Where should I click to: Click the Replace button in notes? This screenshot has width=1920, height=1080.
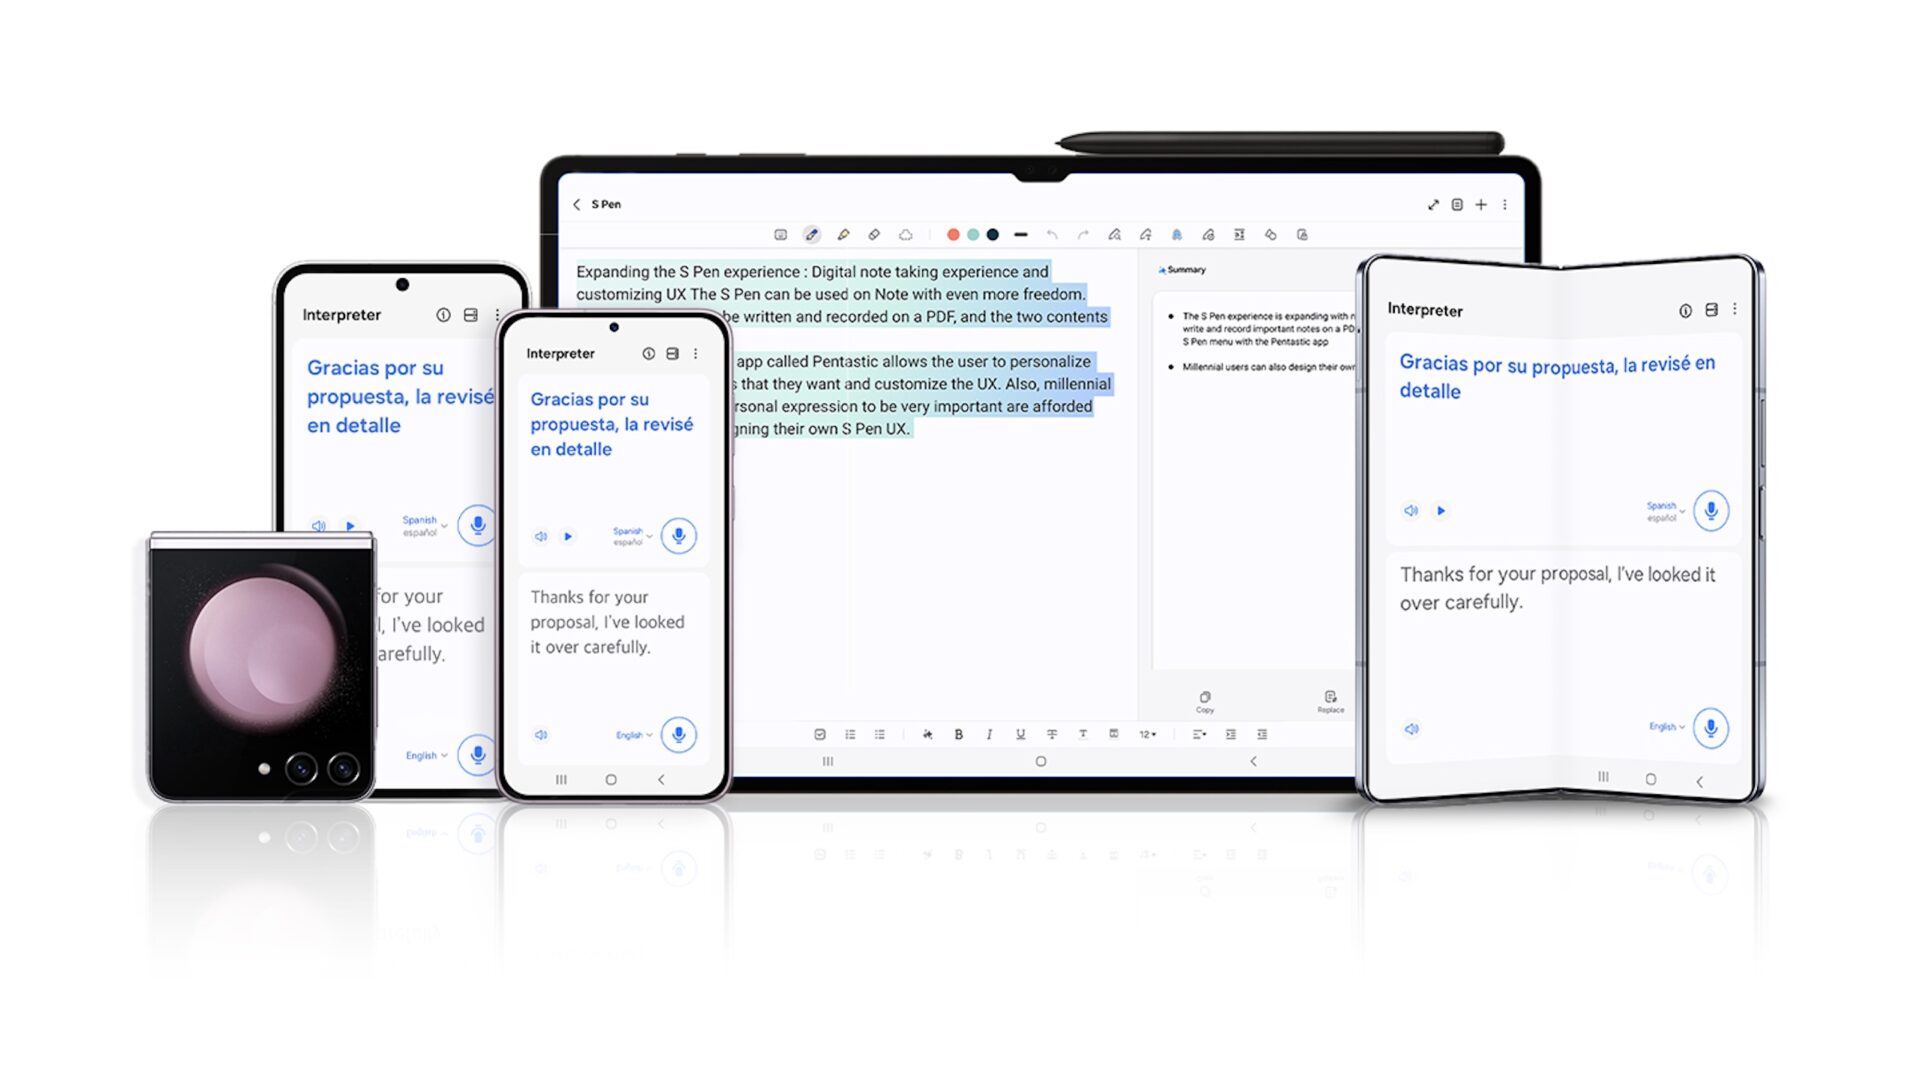(x=1328, y=700)
